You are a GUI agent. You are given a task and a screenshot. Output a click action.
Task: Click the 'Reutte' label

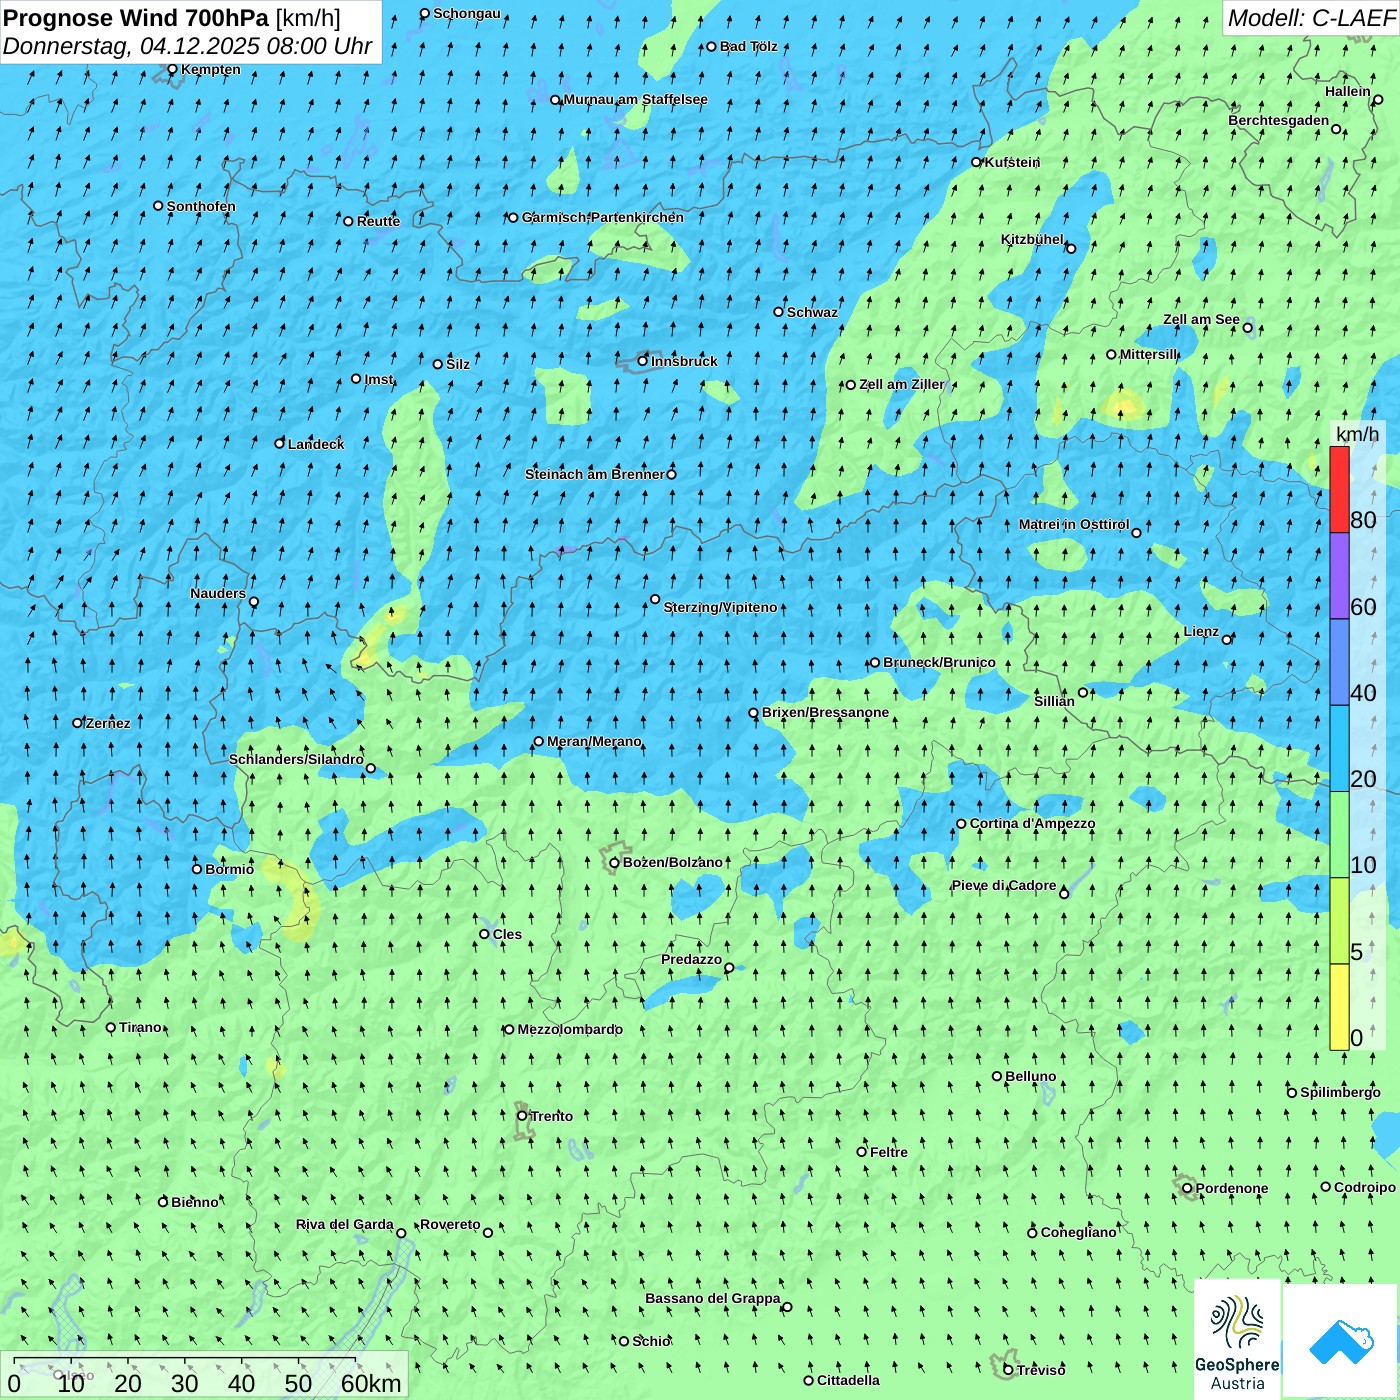pos(378,221)
